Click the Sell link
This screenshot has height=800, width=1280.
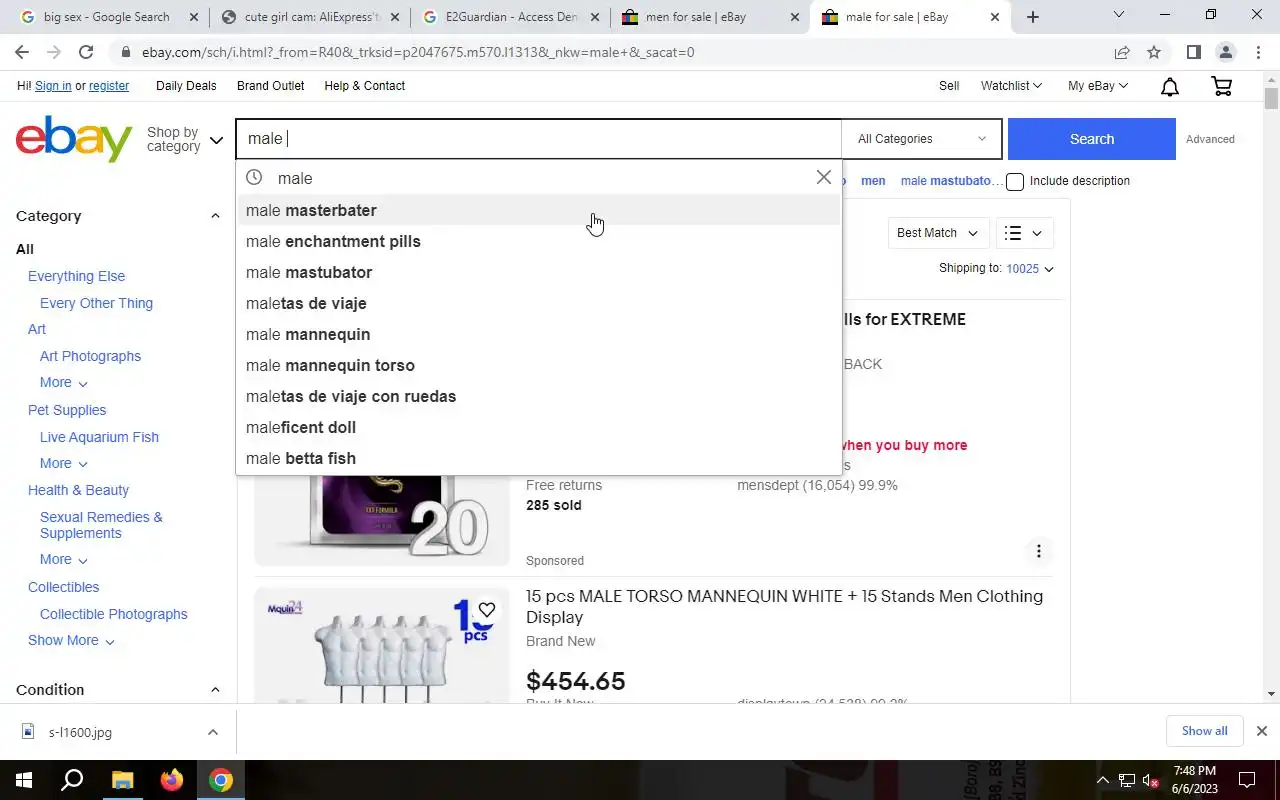(x=949, y=86)
